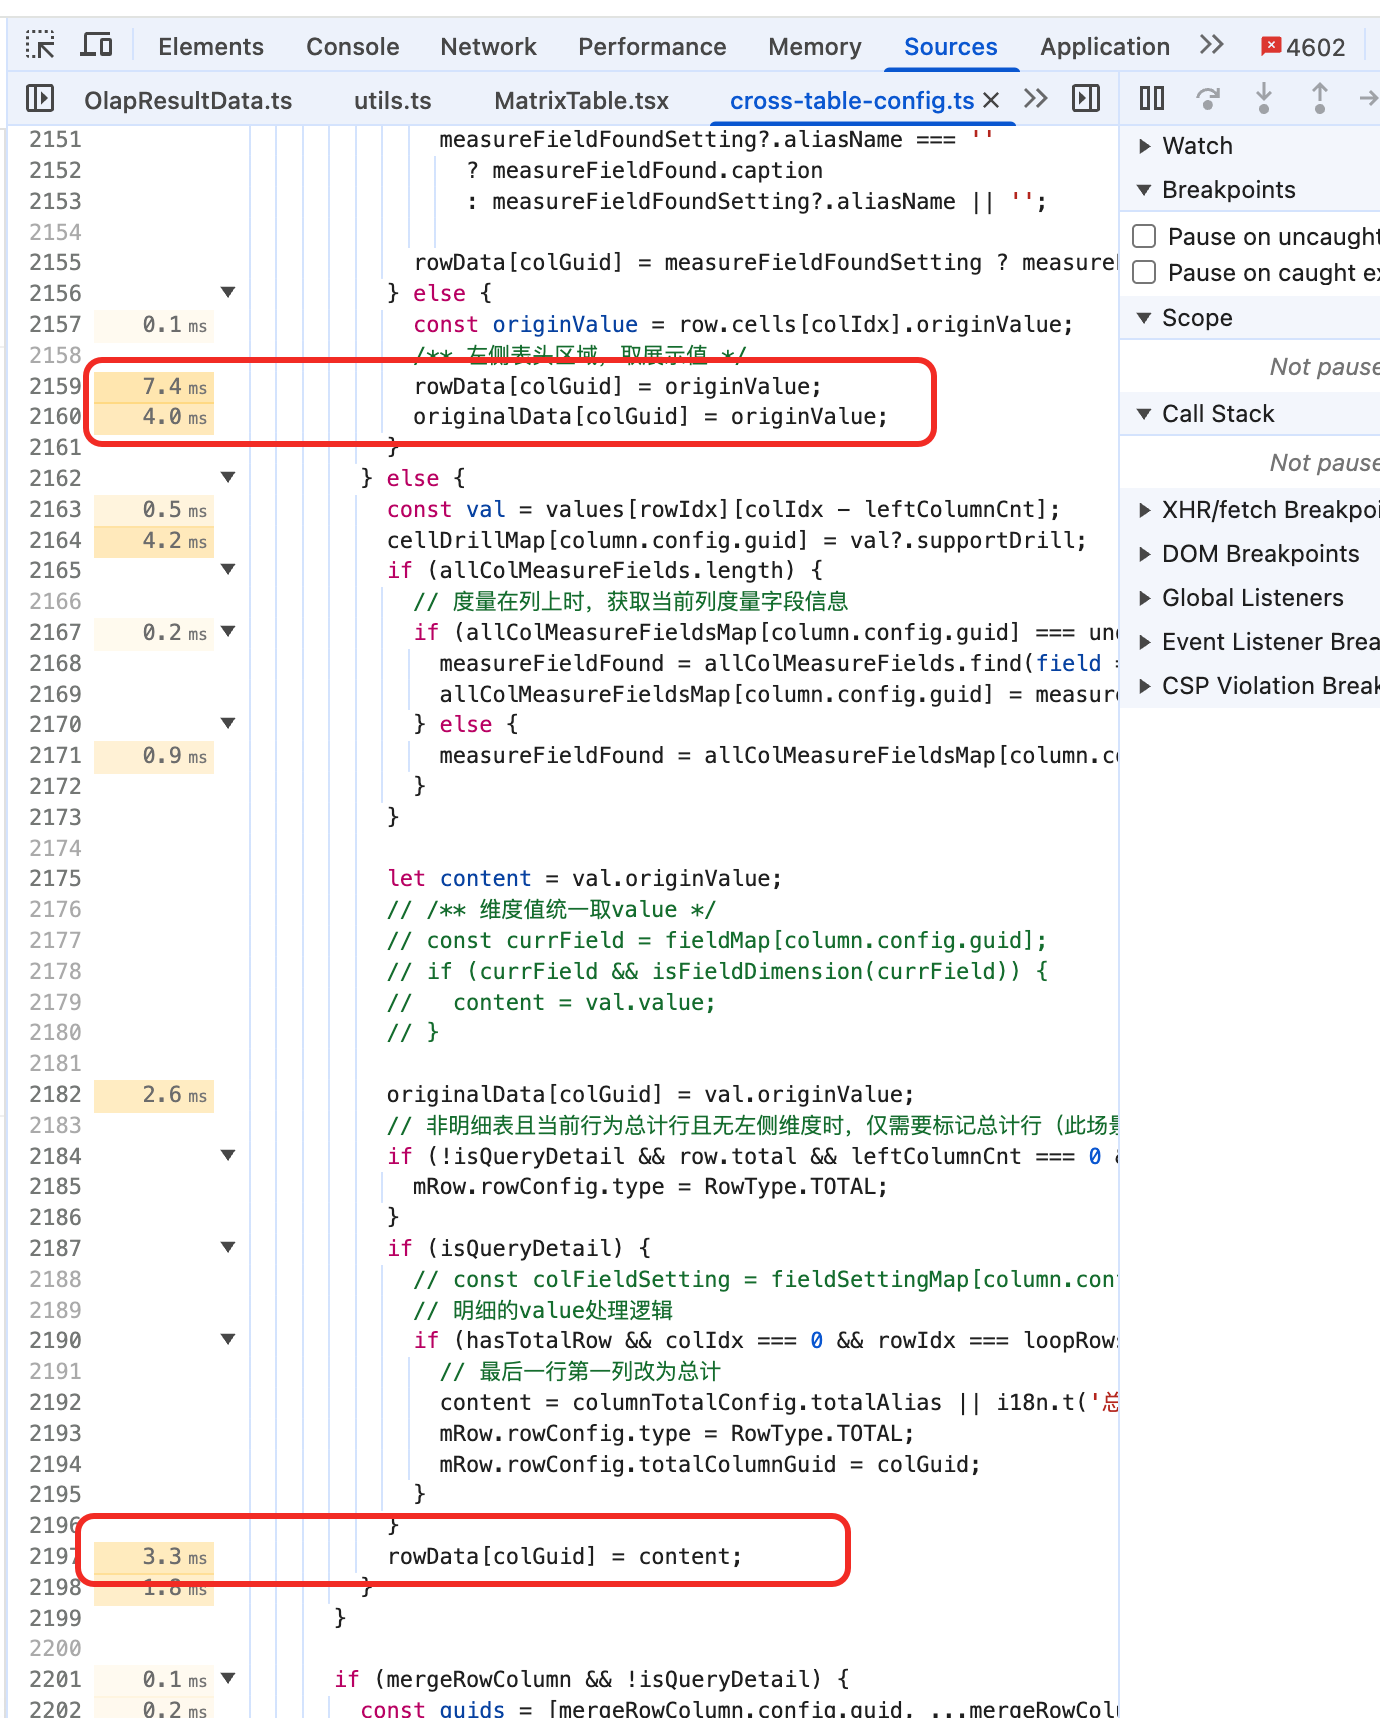Screen dimensions: 1380x1718
Task: Toggle the device toolbar icon
Action: coord(96,45)
